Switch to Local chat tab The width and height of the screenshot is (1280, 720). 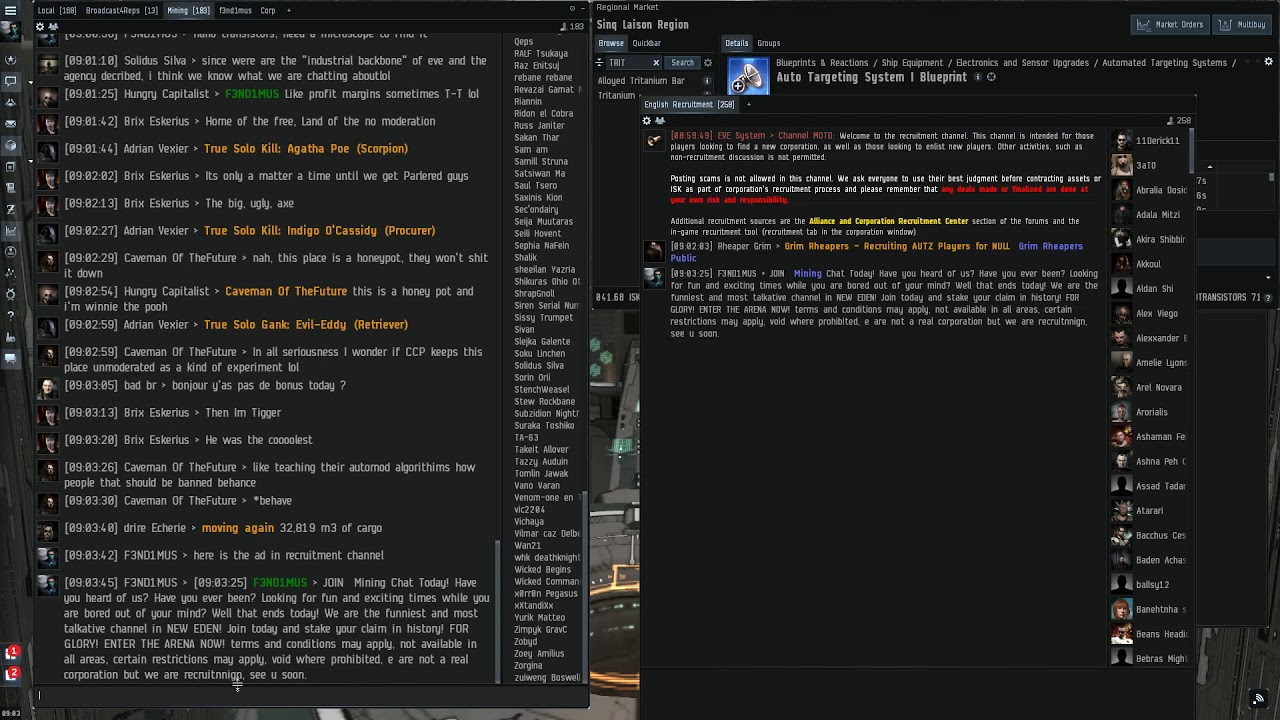tap(57, 10)
